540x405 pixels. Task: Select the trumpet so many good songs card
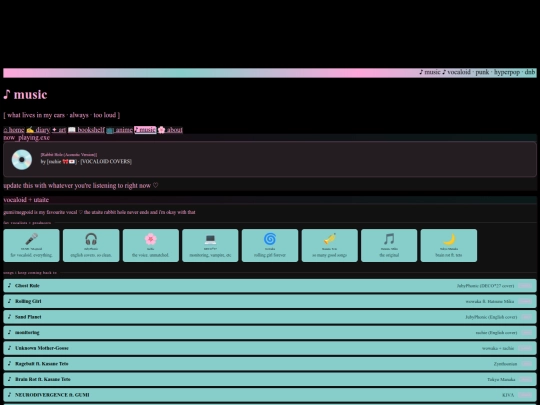(x=330, y=246)
